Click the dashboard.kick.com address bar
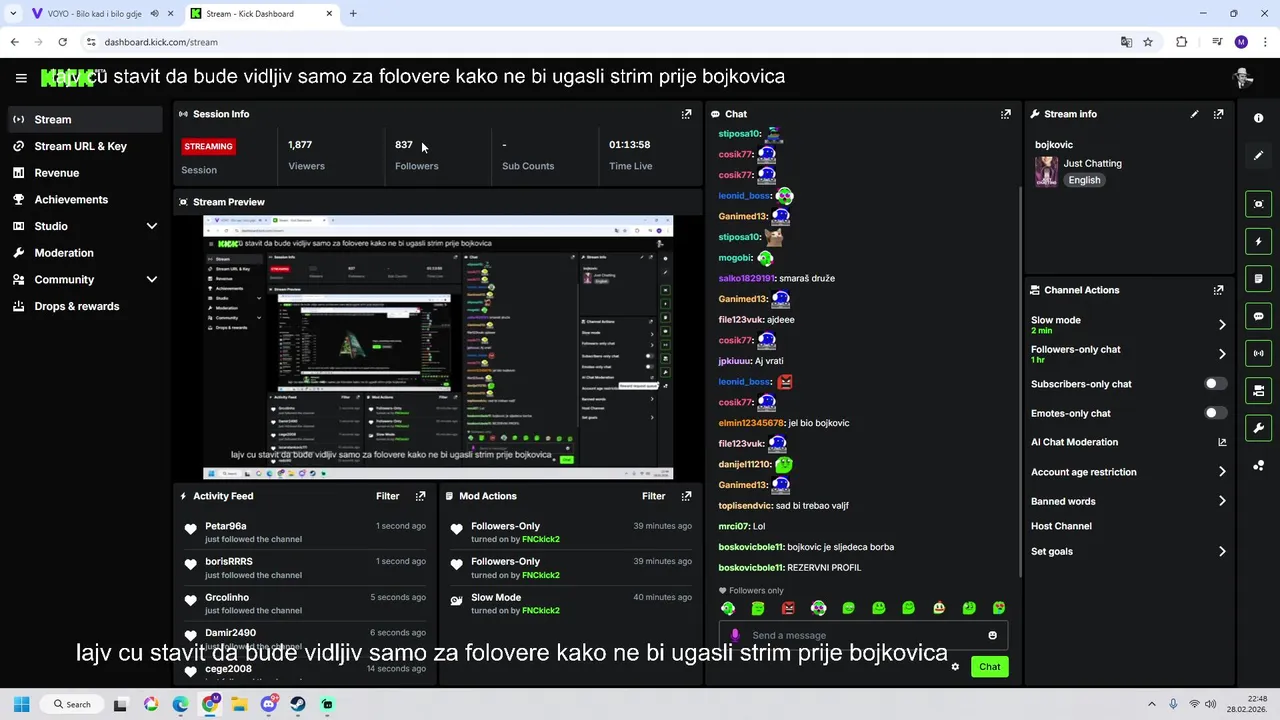The image size is (1280, 720). click(600, 42)
